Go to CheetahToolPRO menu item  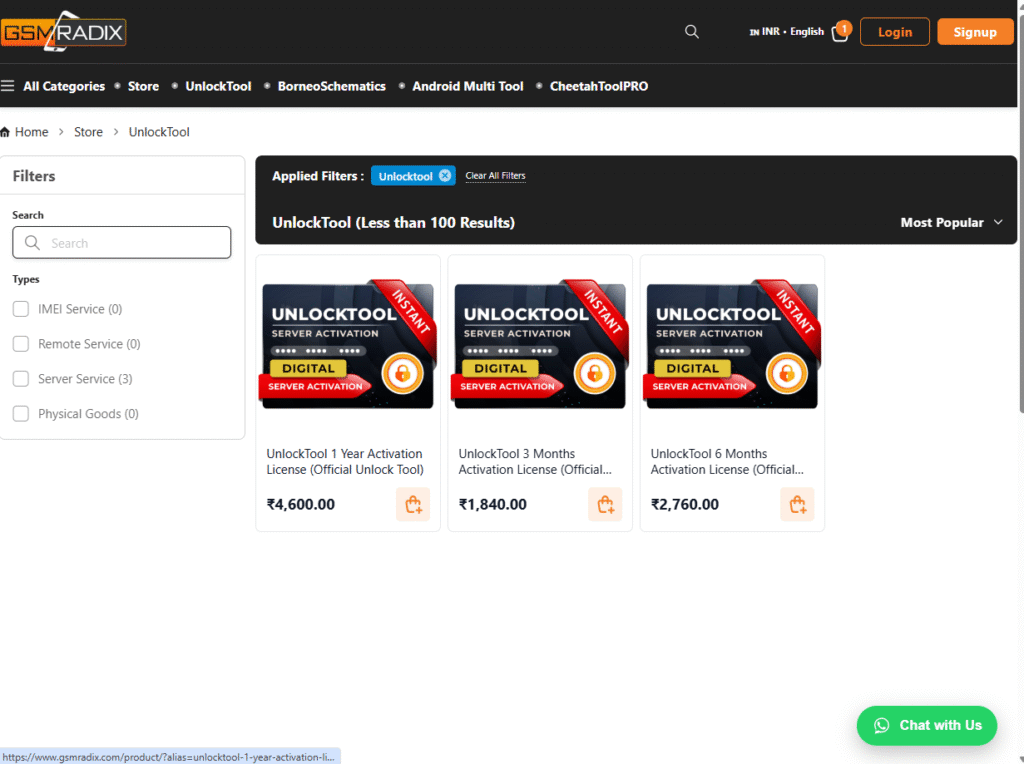[598, 86]
